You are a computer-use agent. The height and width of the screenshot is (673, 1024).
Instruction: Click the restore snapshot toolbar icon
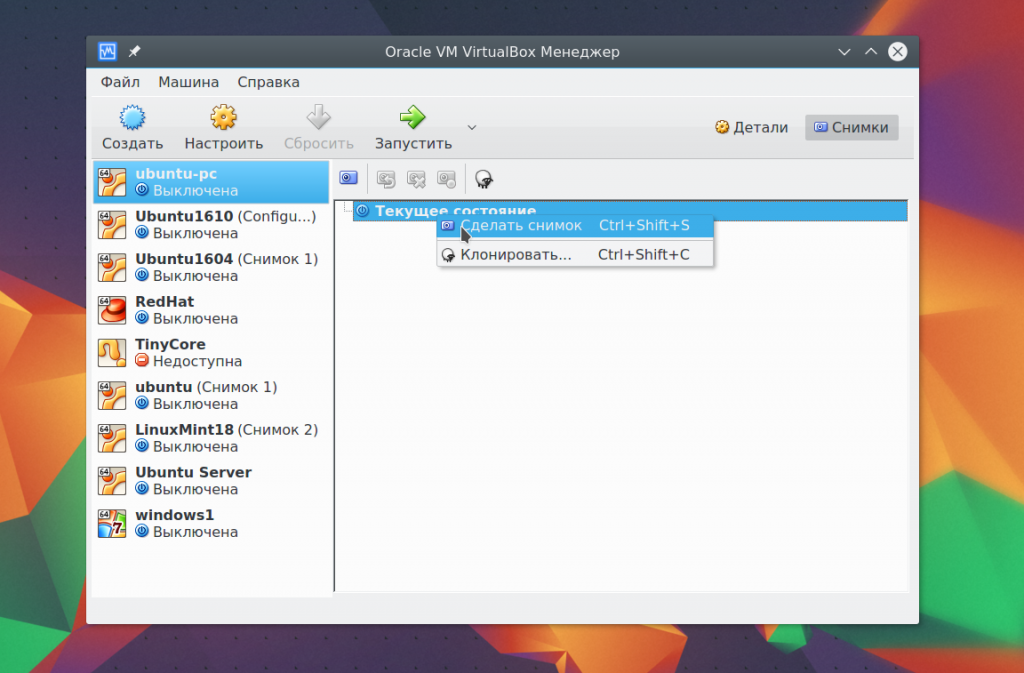point(386,179)
